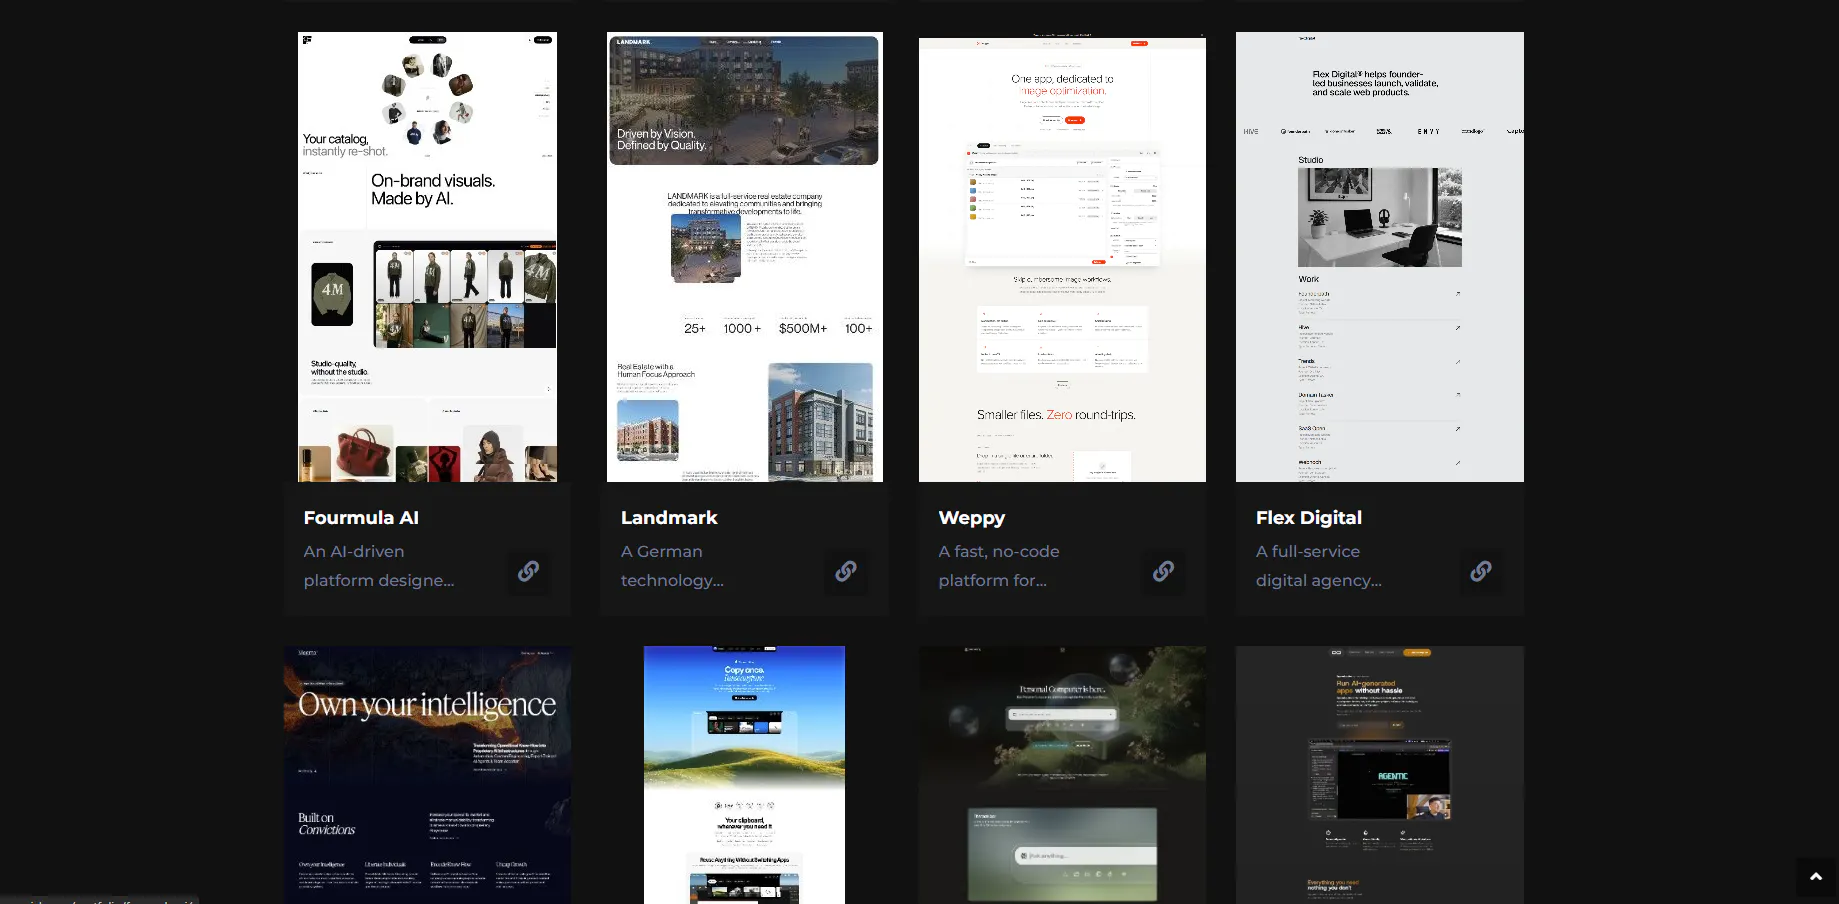Open the Weppy site preview thumbnail
This screenshot has width=1839, height=904.
tap(1062, 257)
